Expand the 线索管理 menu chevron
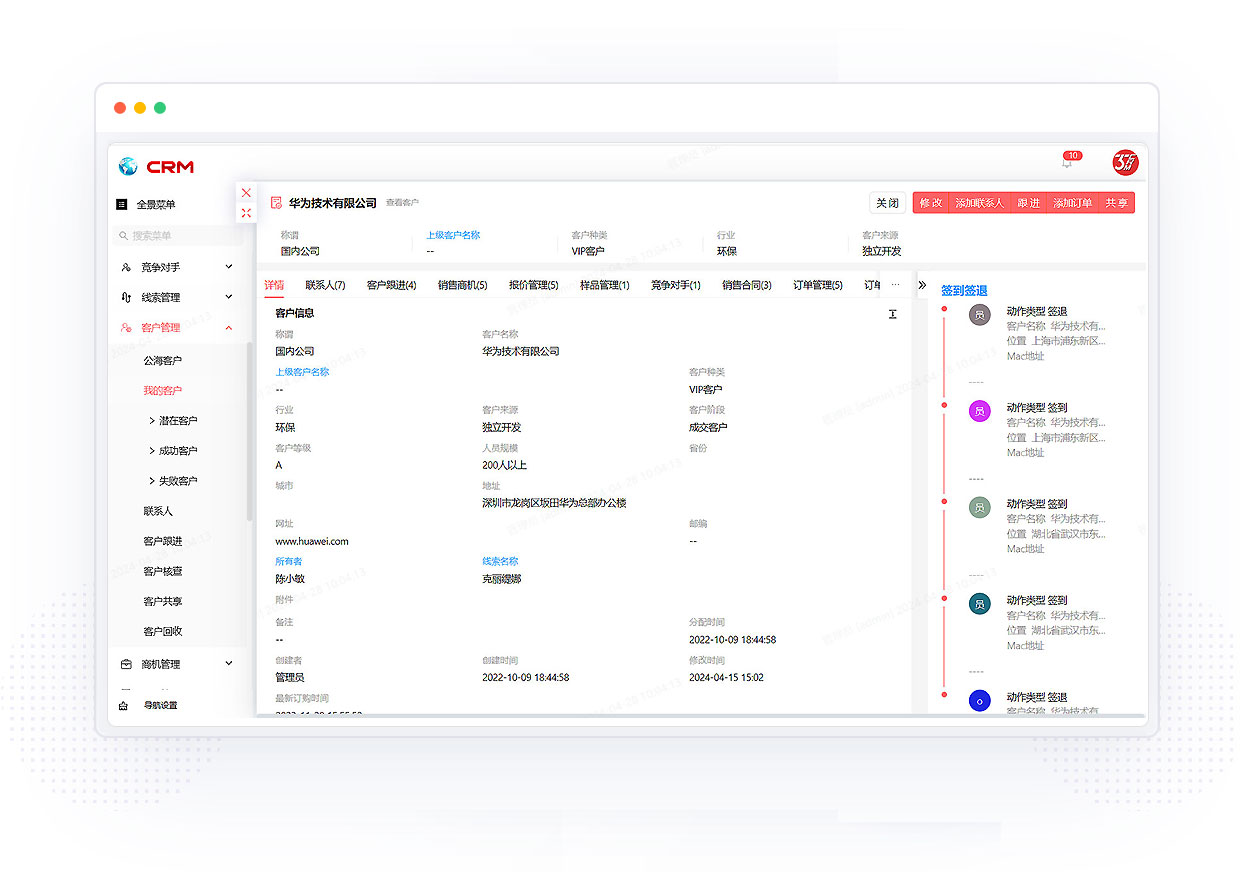The image size is (1240, 880). (x=229, y=297)
